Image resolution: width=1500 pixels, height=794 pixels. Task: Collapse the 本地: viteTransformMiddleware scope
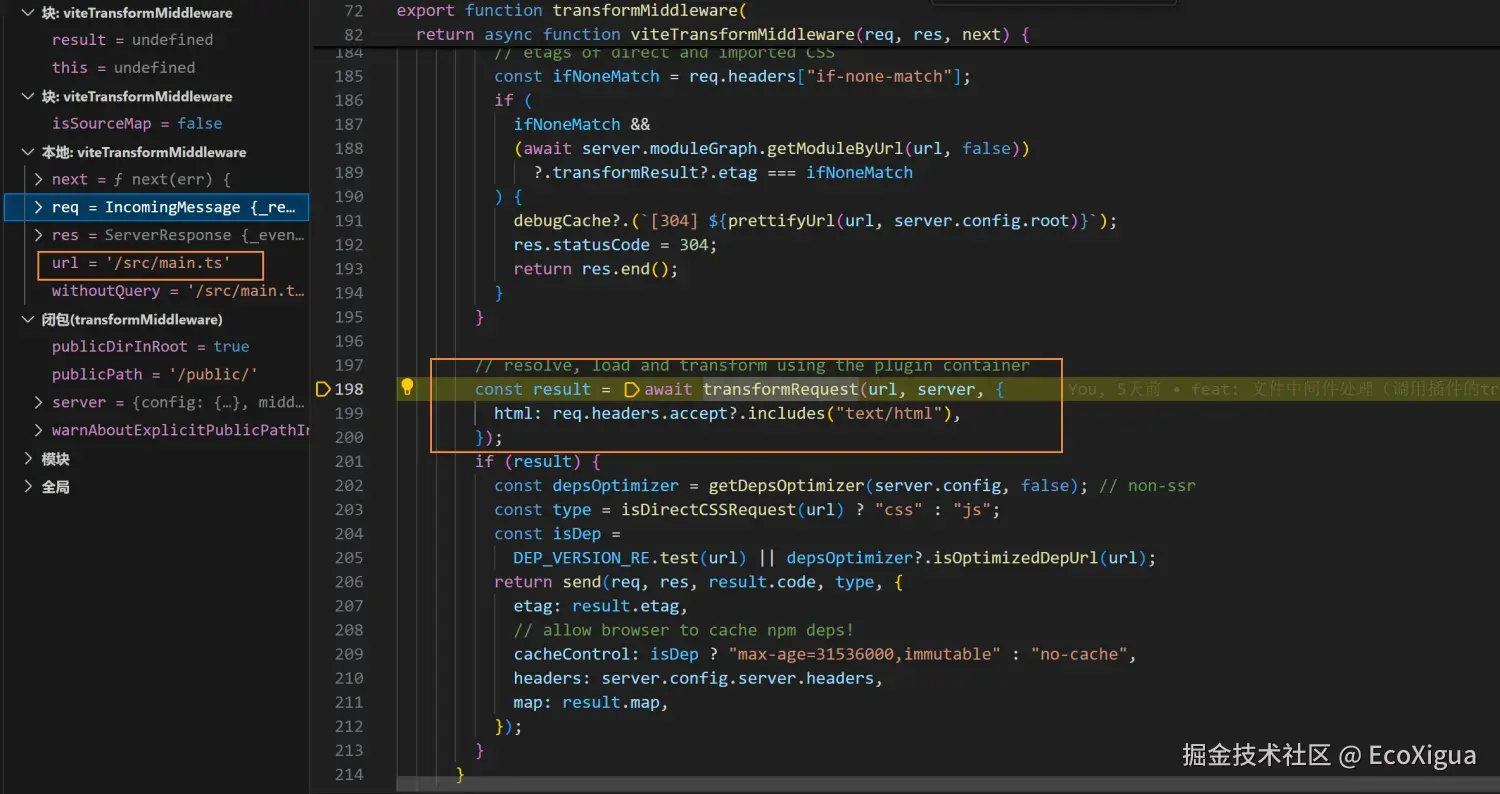pos(29,152)
